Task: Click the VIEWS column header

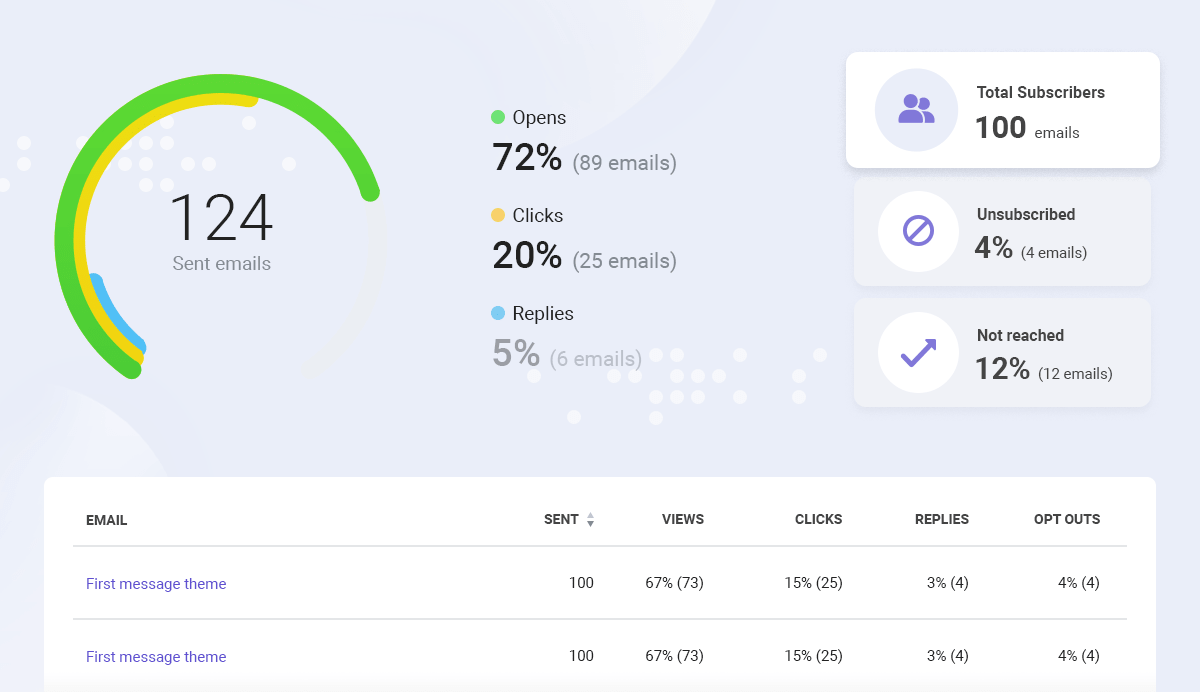Action: [682, 519]
